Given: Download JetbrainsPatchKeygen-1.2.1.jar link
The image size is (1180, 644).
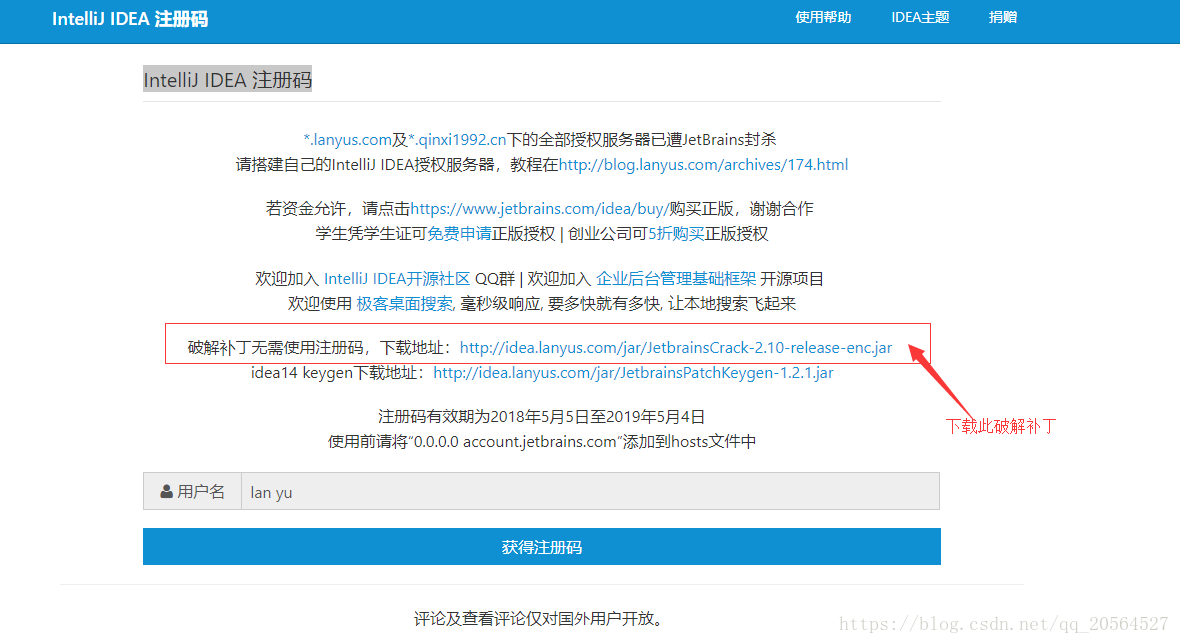Looking at the screenshot, I should click(633, 372).
